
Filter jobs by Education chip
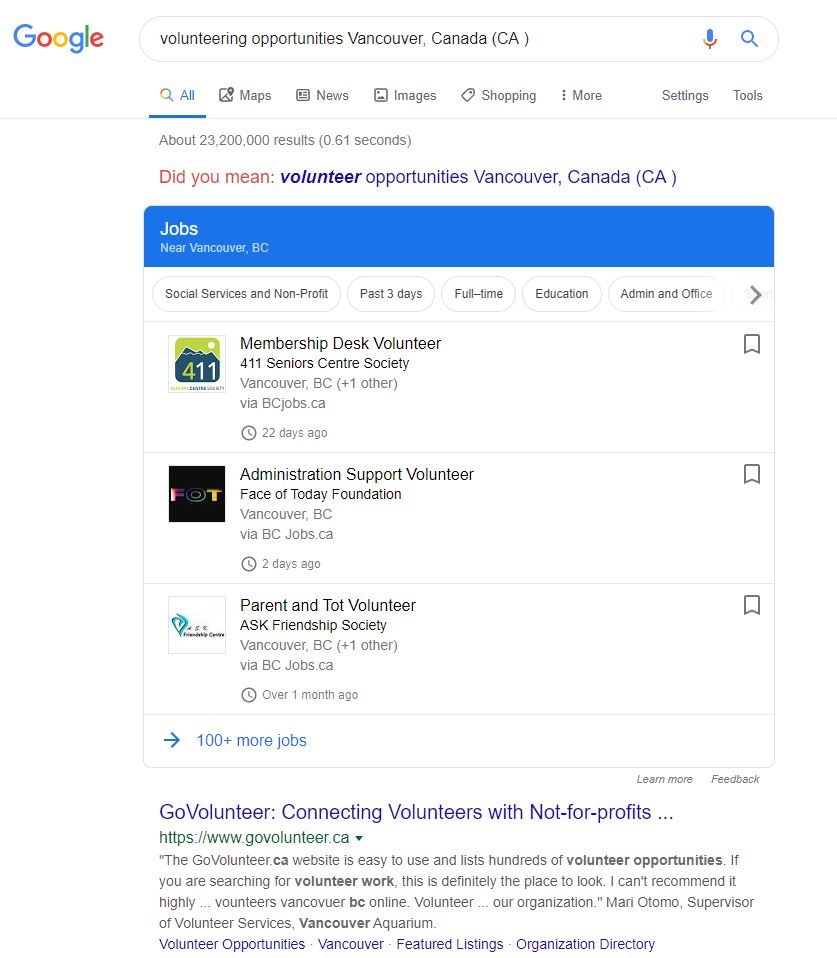click(x=561, y=294)
